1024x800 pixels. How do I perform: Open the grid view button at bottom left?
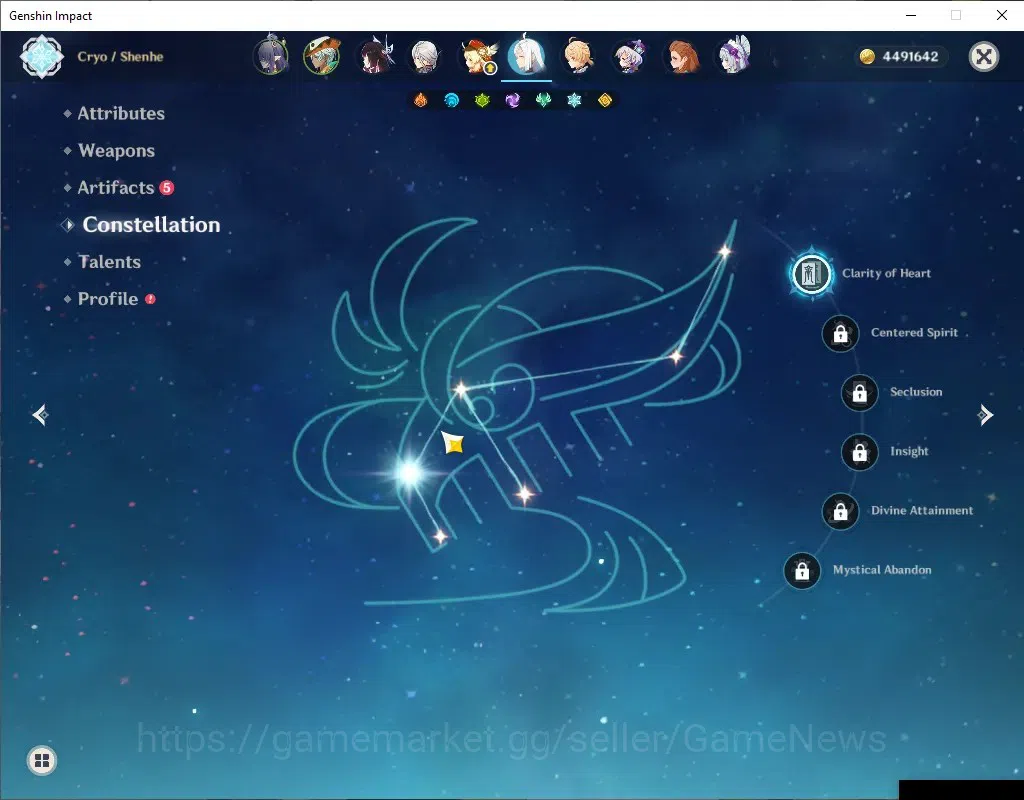[x=42, y=760]
